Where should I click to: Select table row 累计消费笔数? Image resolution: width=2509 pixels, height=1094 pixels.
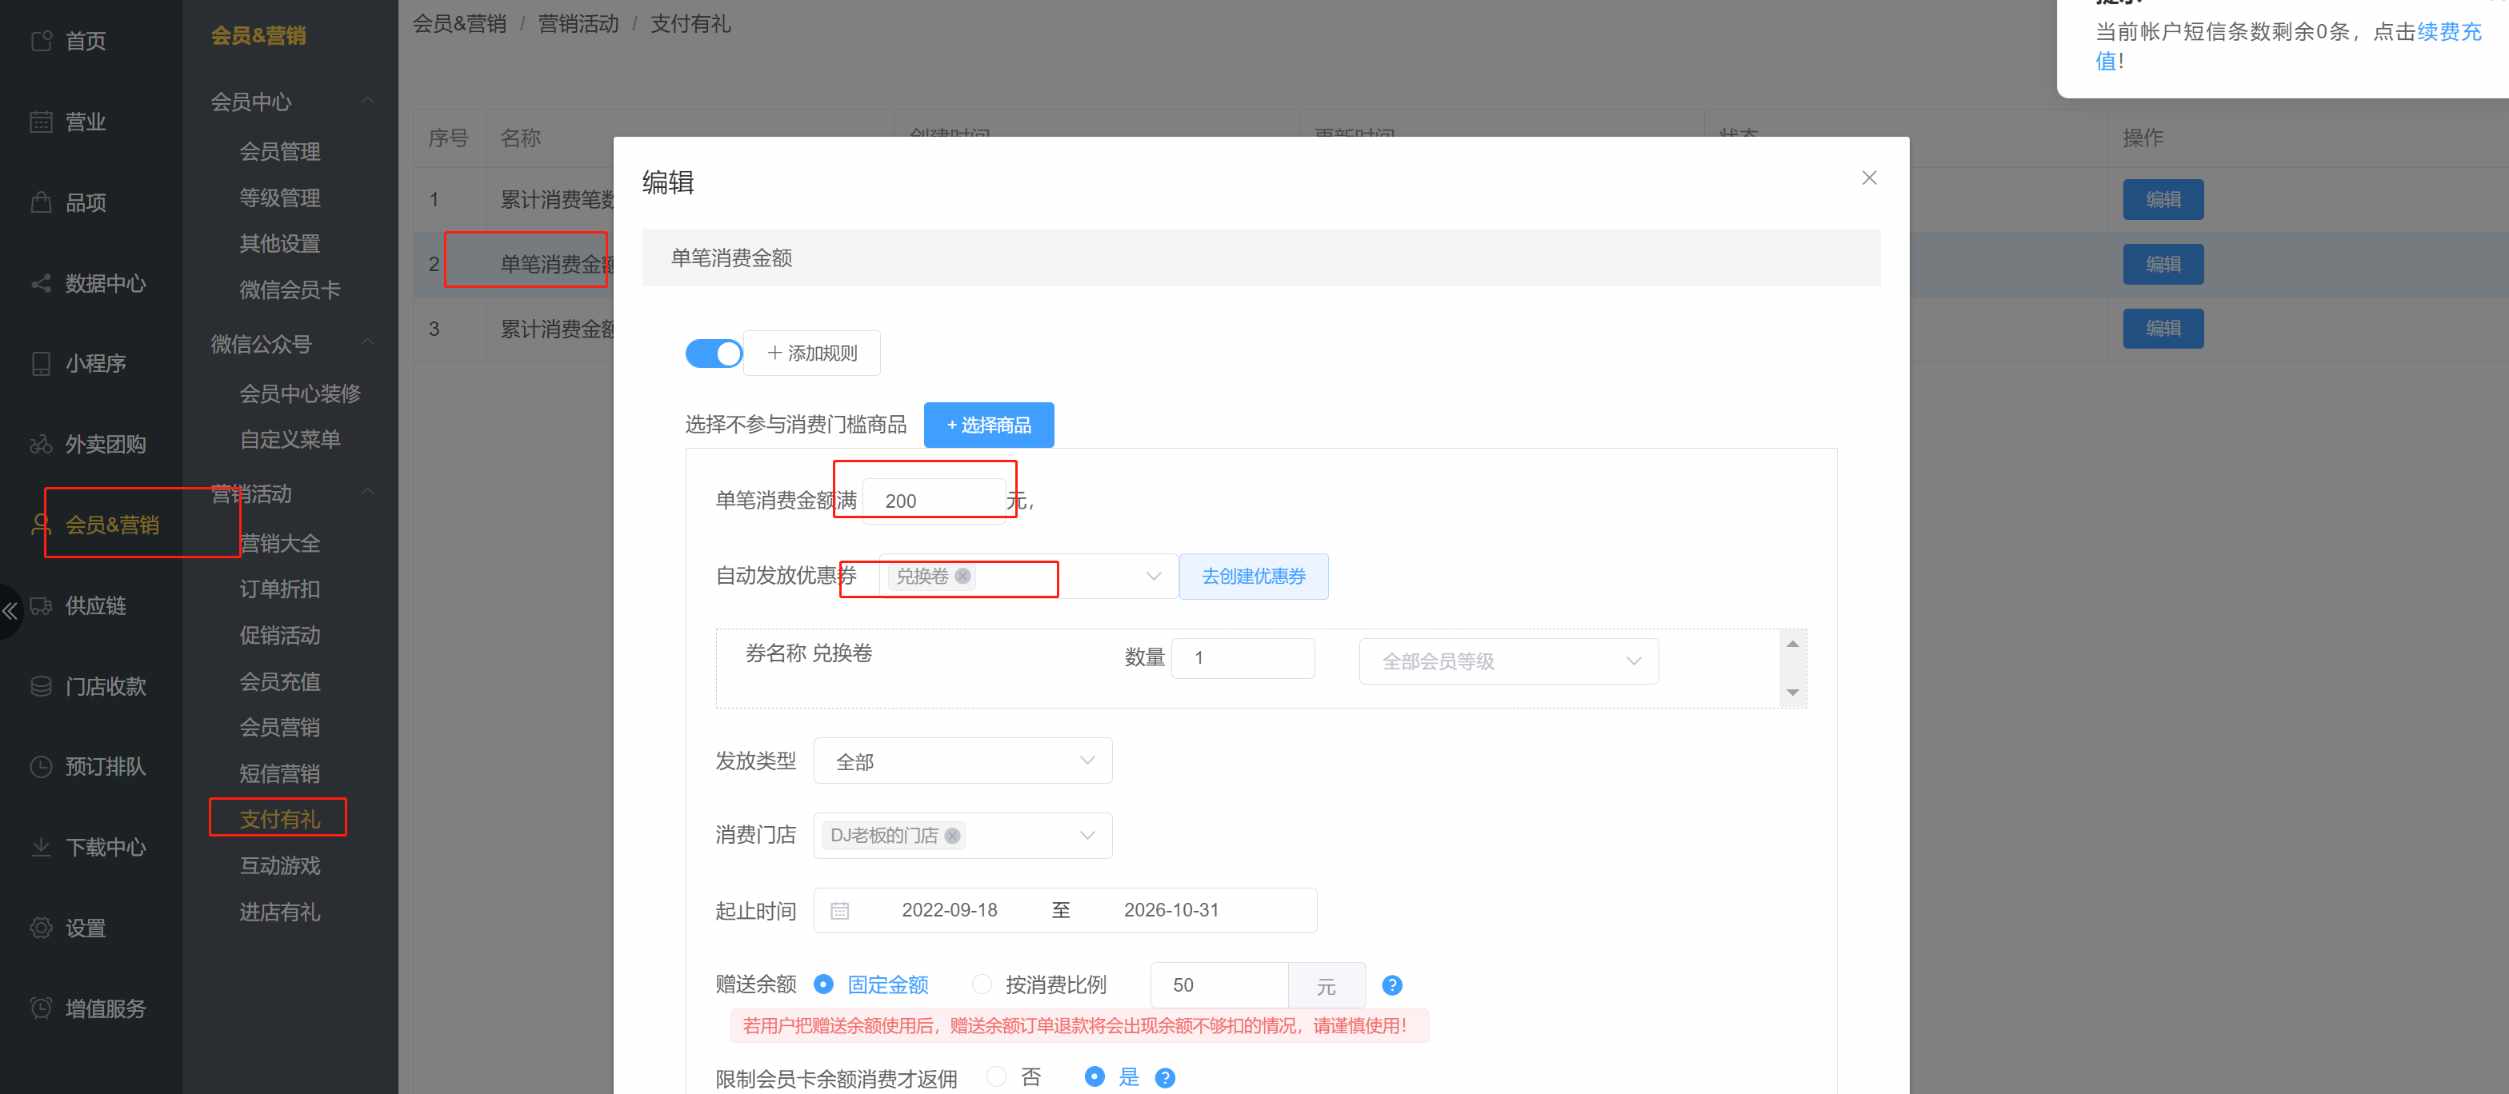coord(557,200)
